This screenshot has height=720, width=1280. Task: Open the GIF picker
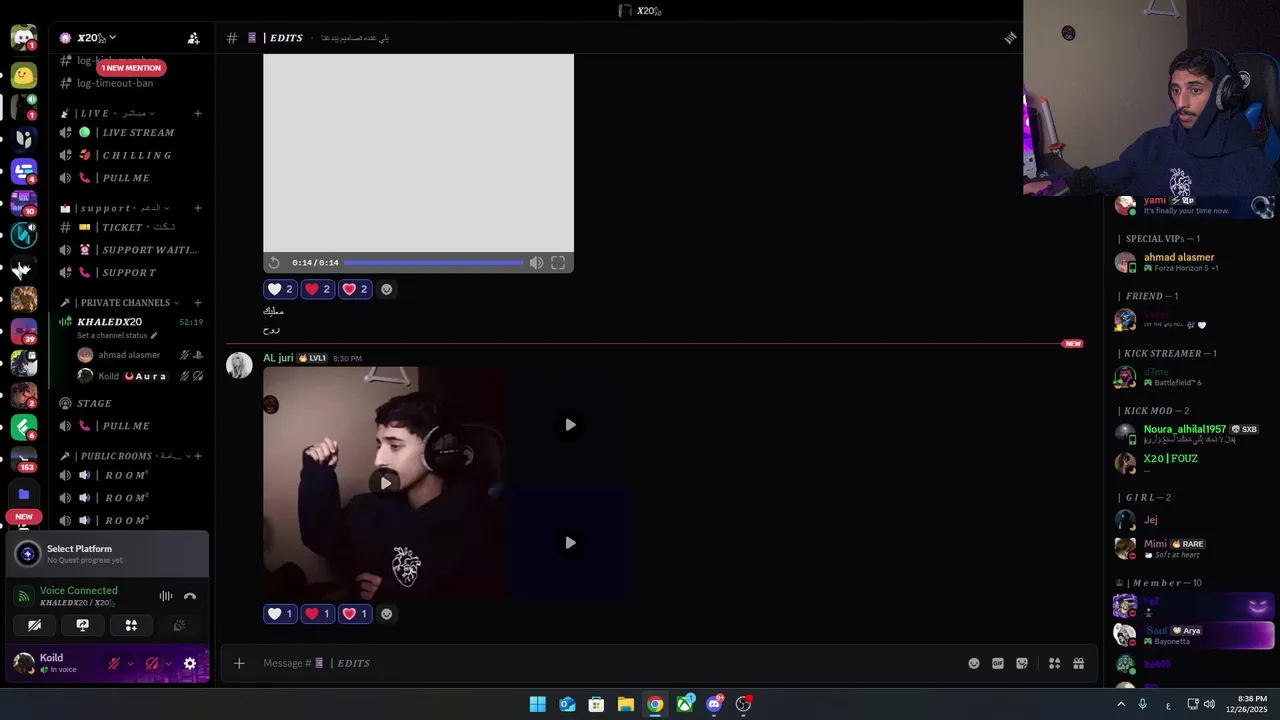click(998, 663)
